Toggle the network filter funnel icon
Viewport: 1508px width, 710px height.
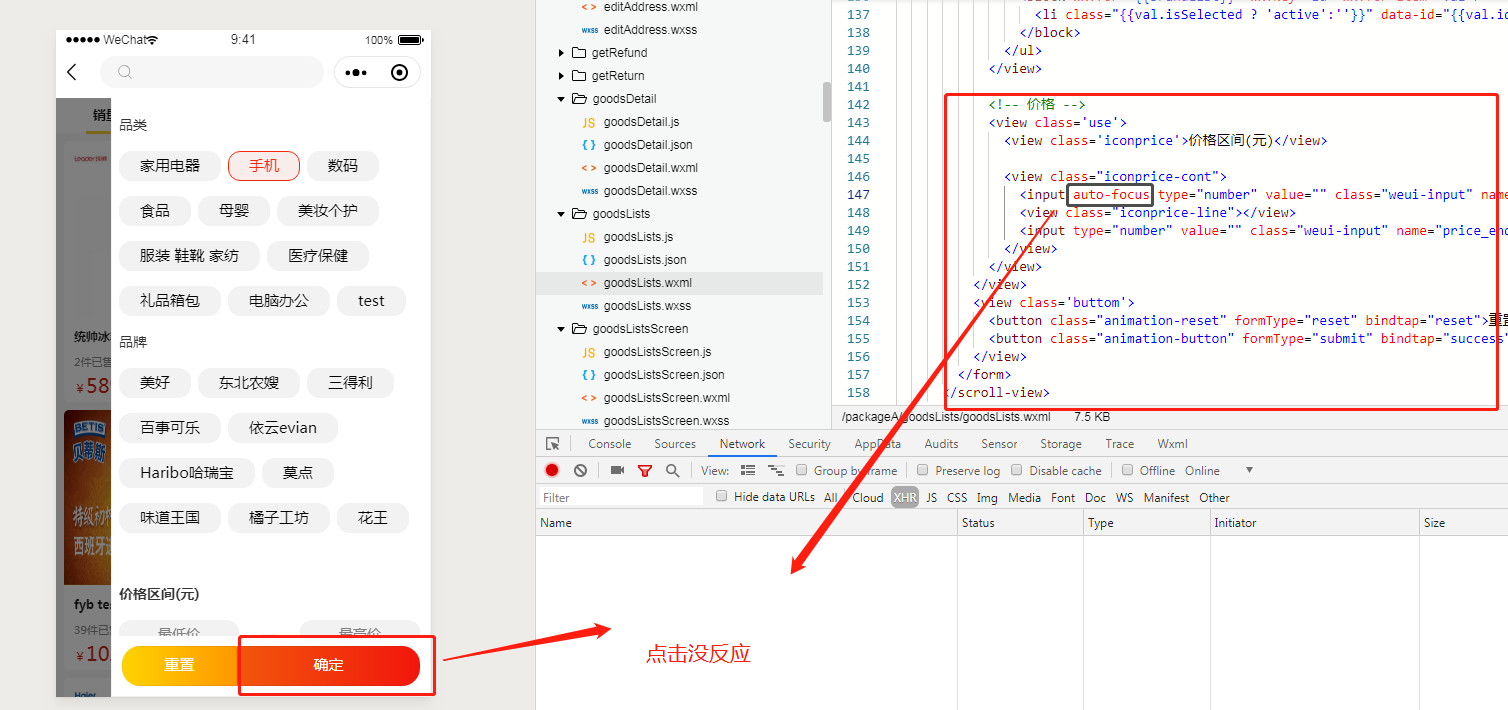[645, 471]
